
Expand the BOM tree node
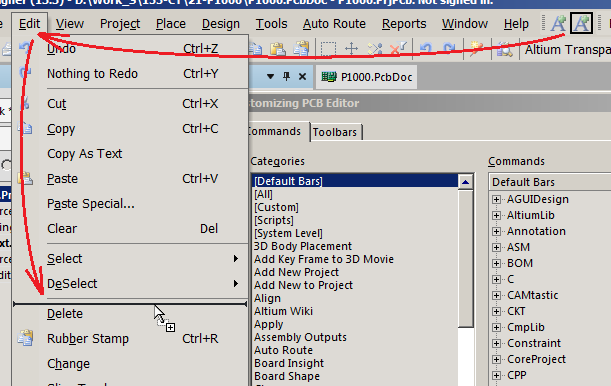[496, 263]
